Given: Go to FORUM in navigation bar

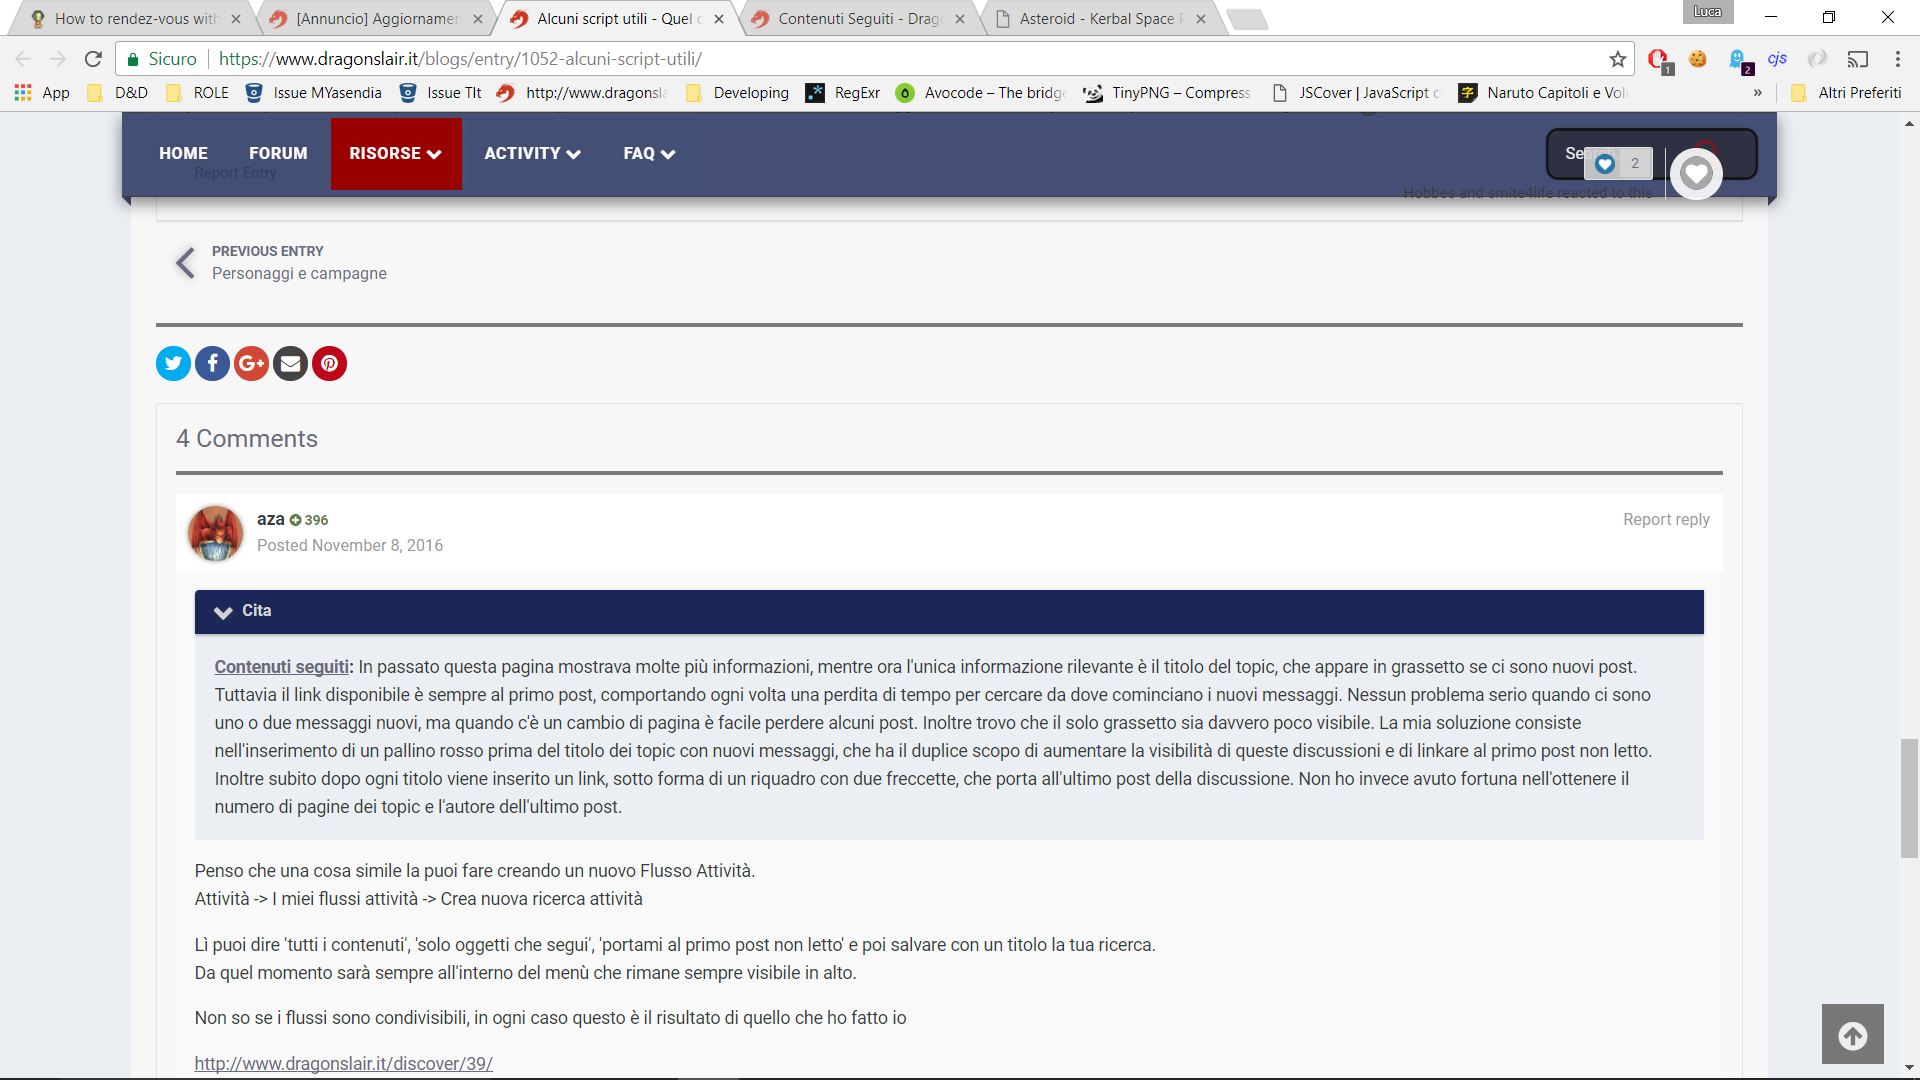Looking at the screenshot, I should pos(278,154).
